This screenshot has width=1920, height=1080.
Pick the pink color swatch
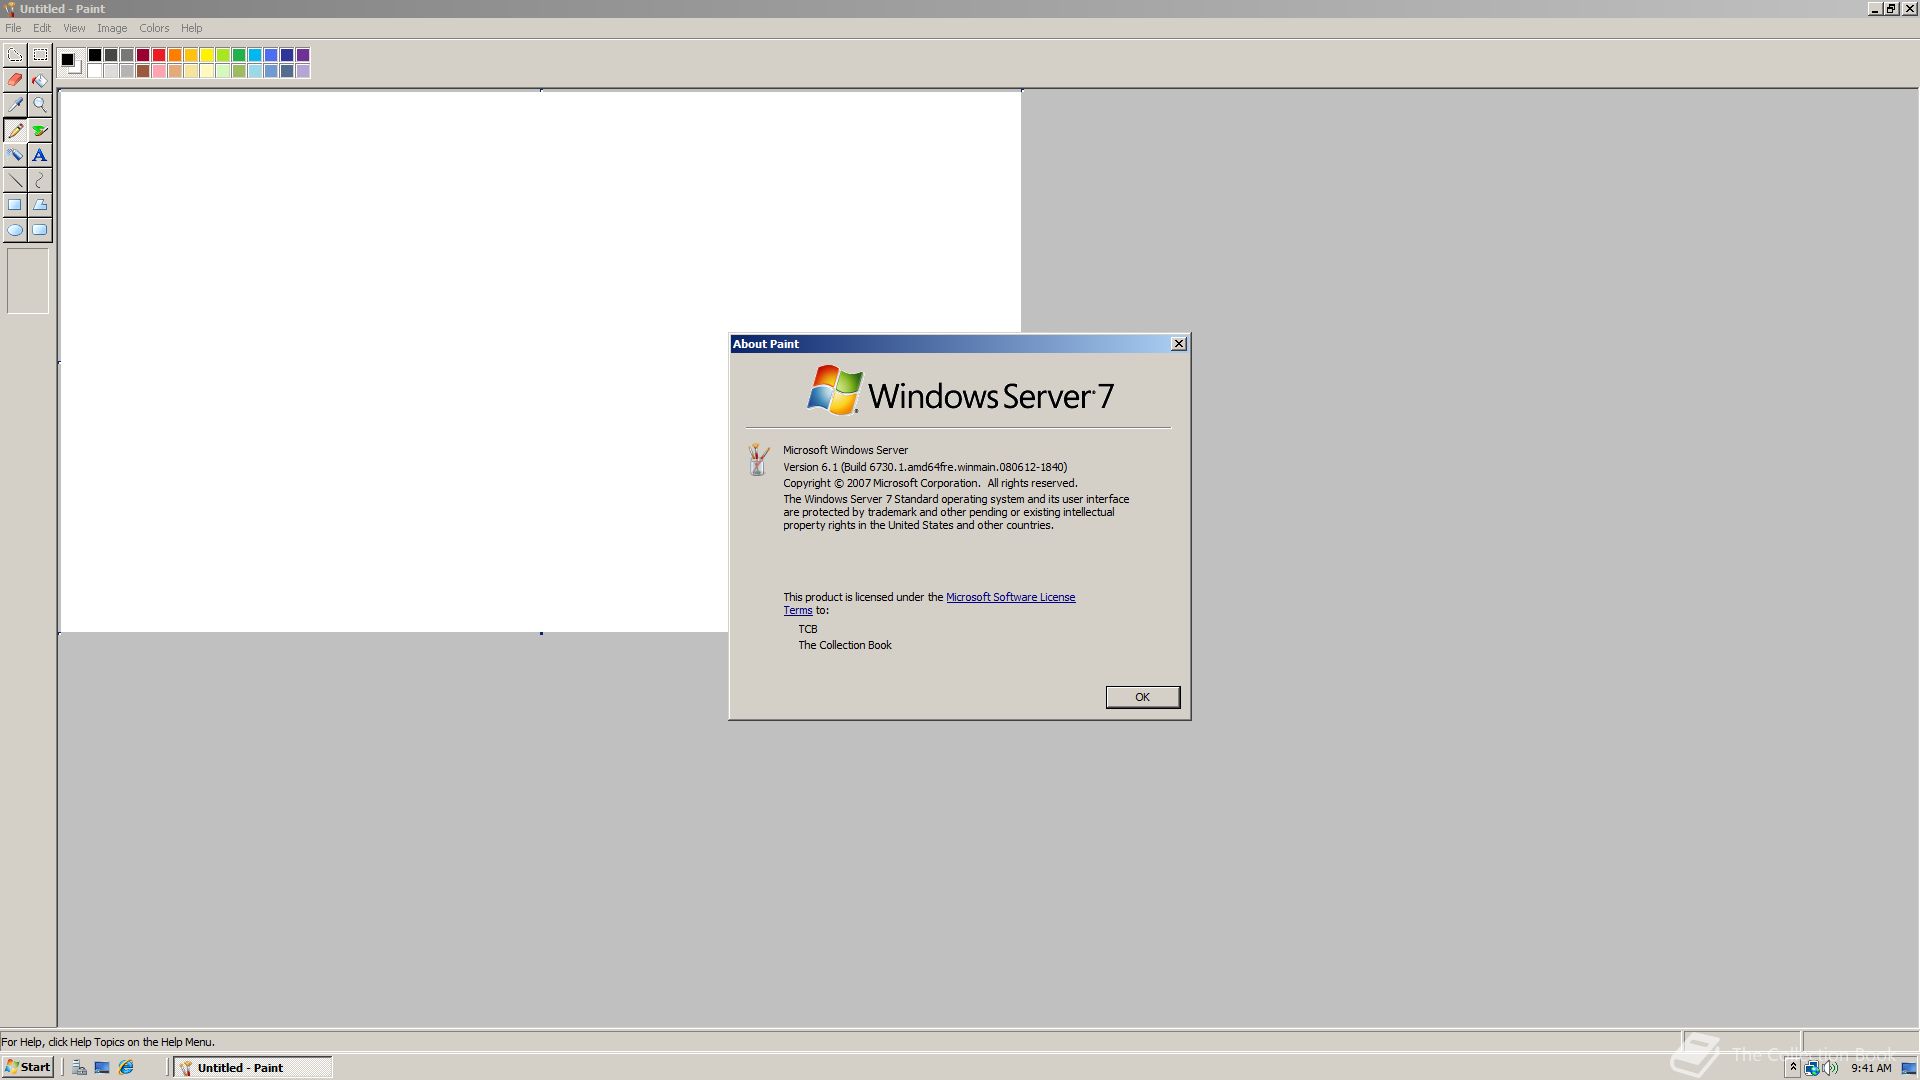[159, 71]
